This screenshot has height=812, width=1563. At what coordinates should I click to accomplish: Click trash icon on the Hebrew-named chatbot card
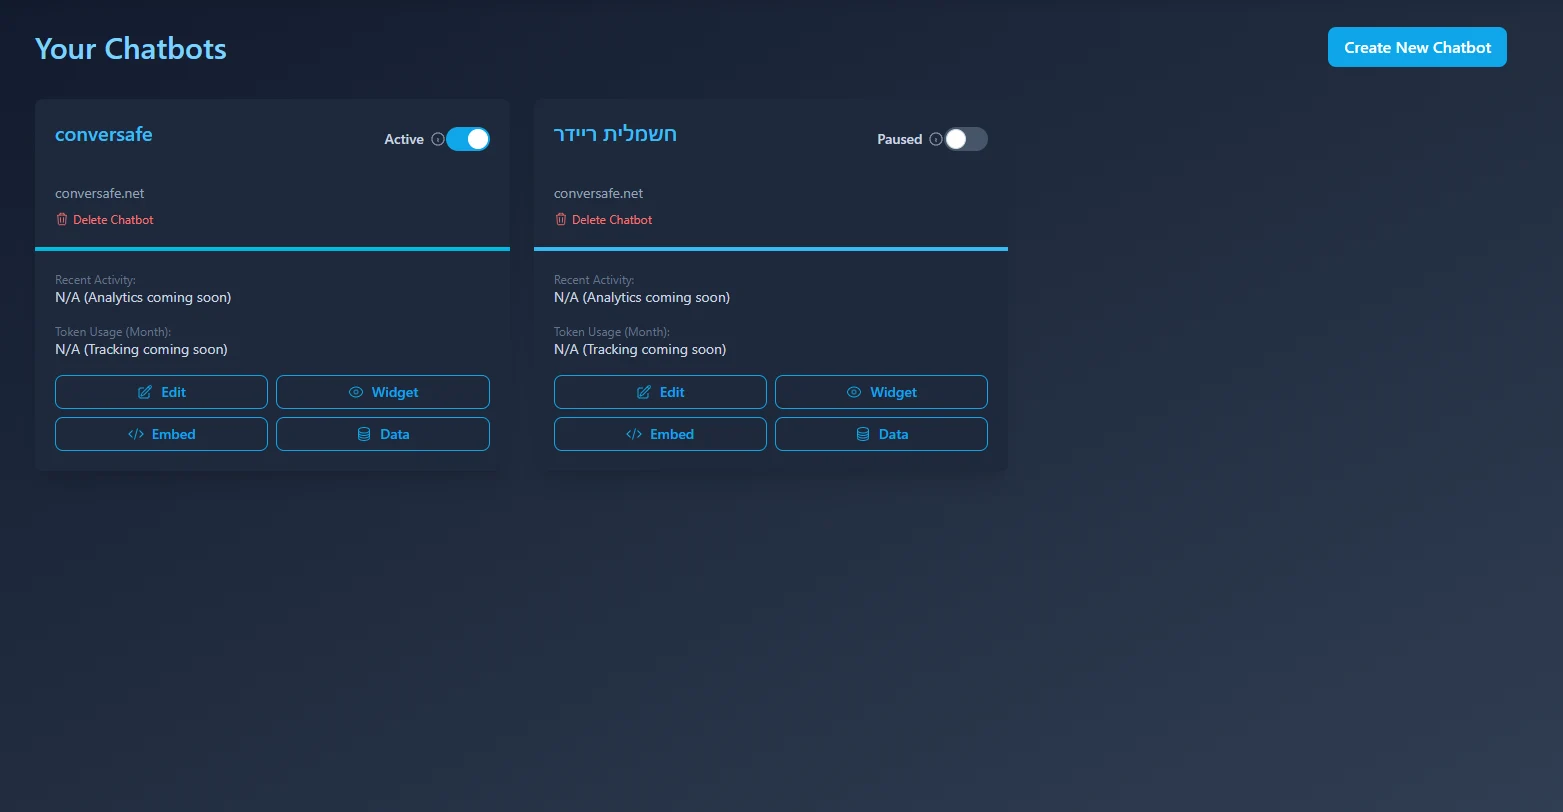point(561,219)
